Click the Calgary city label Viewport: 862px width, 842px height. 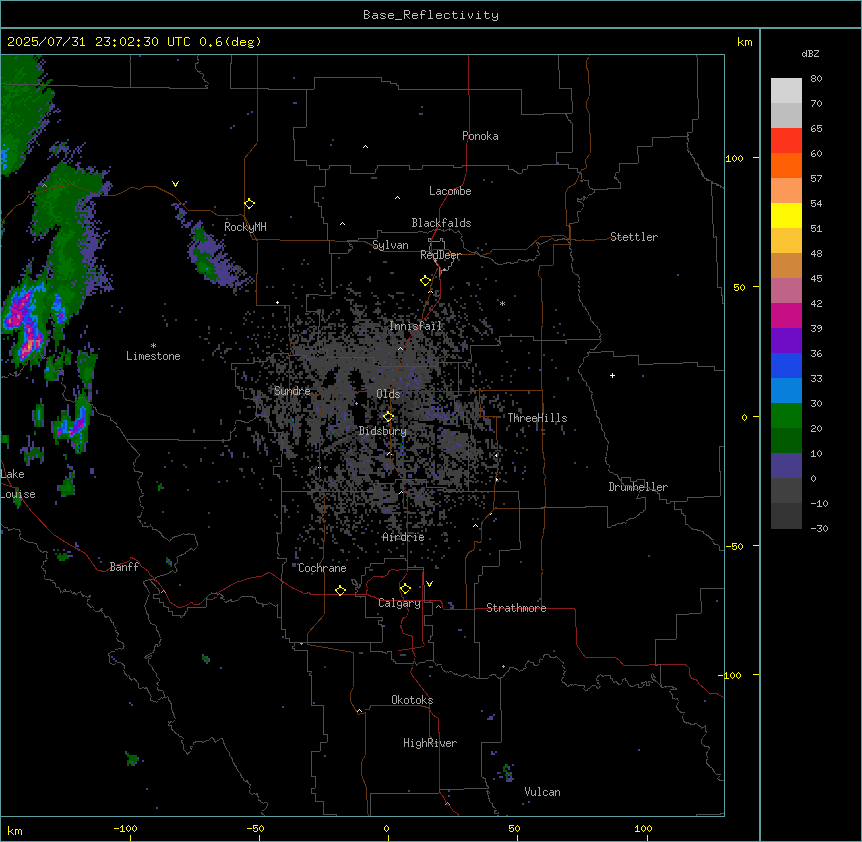(x=399, y=603)
